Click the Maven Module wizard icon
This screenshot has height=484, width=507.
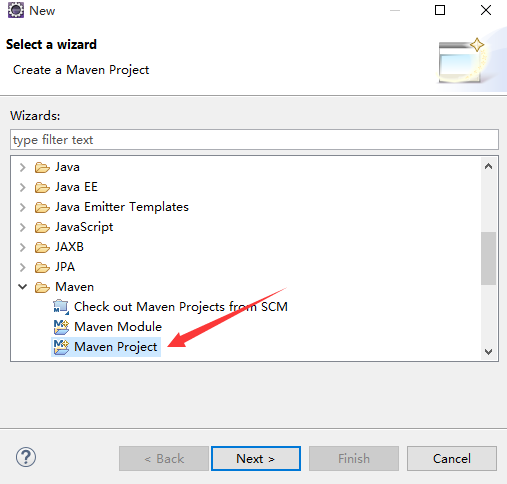[x=61, y=327]
